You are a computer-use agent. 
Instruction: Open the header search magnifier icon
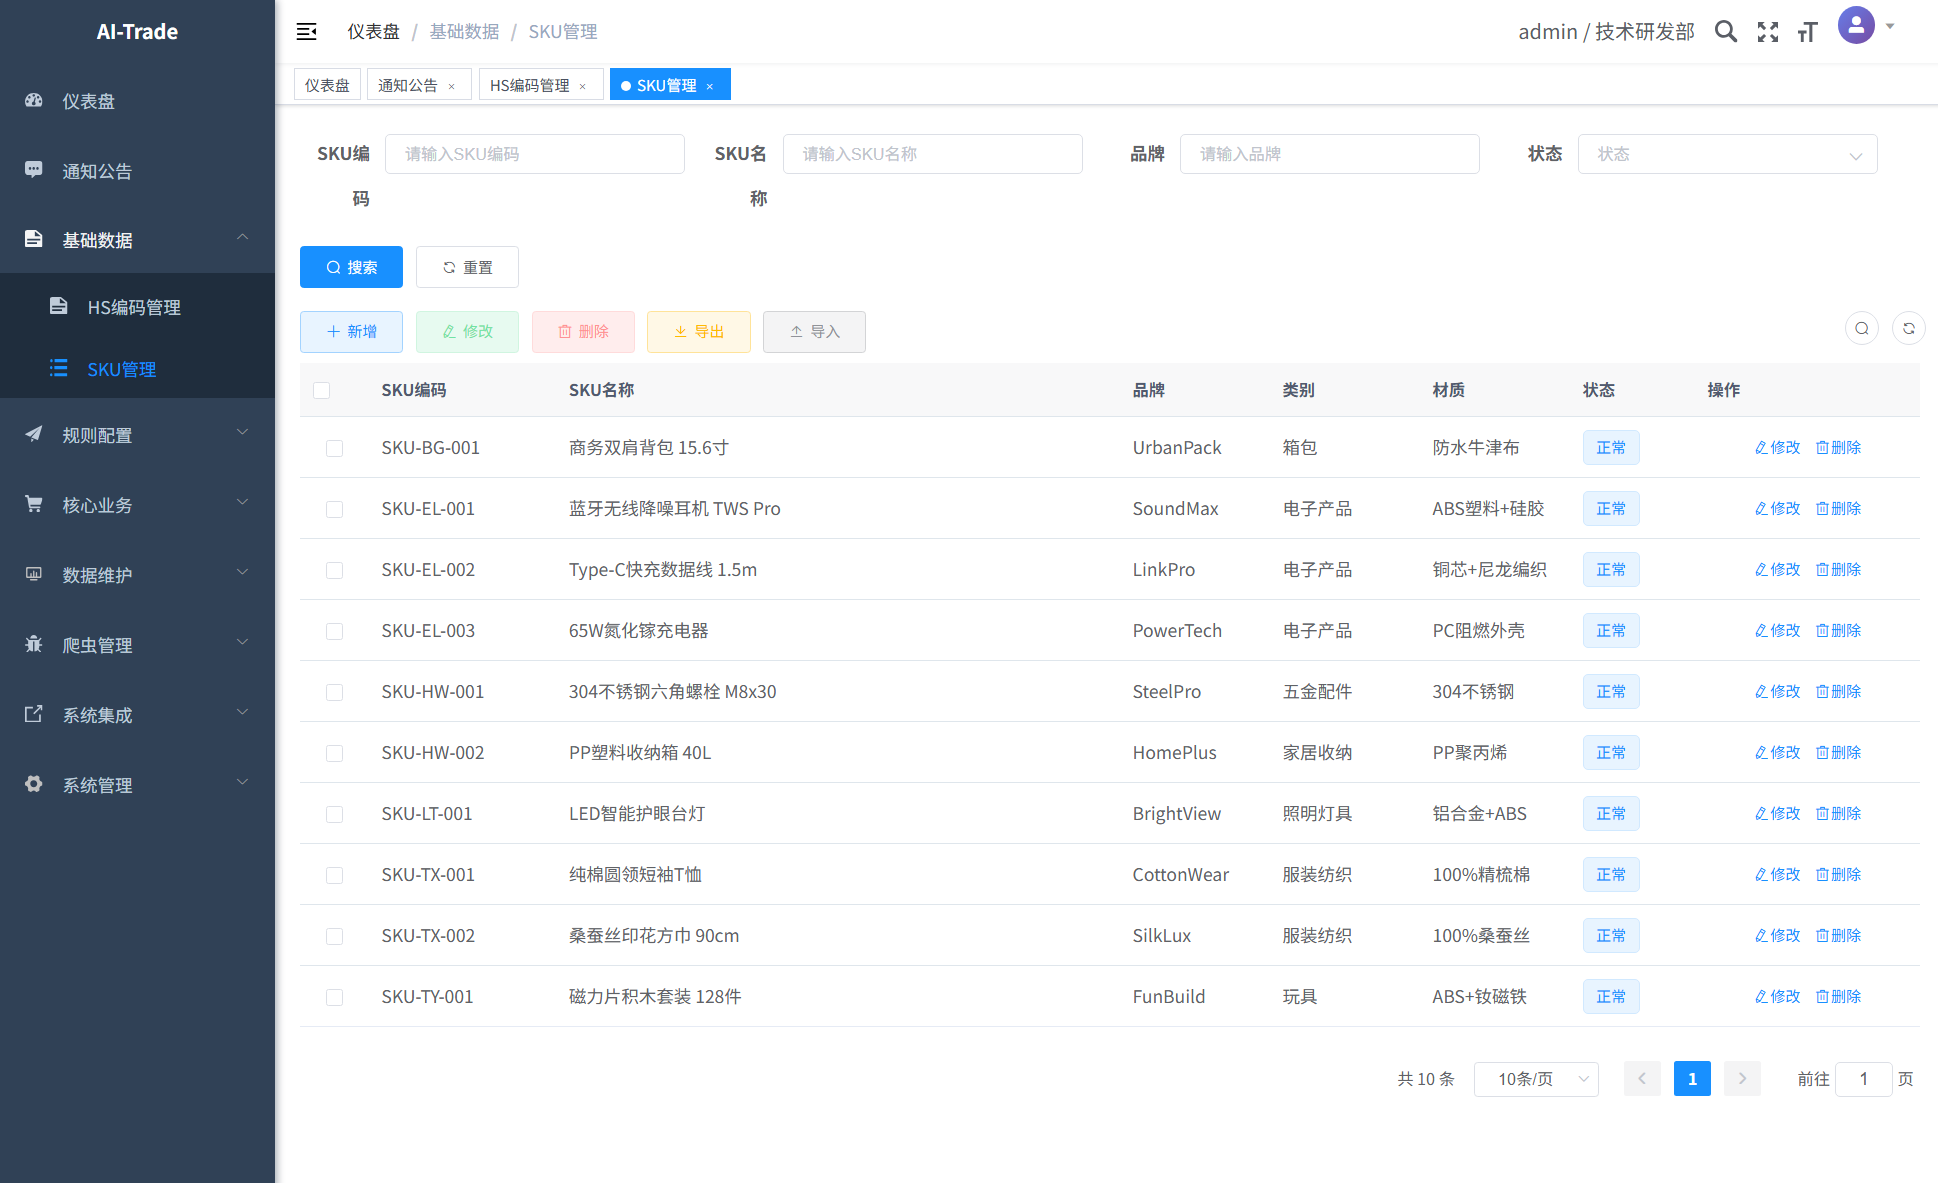(x=1725, y=32)
